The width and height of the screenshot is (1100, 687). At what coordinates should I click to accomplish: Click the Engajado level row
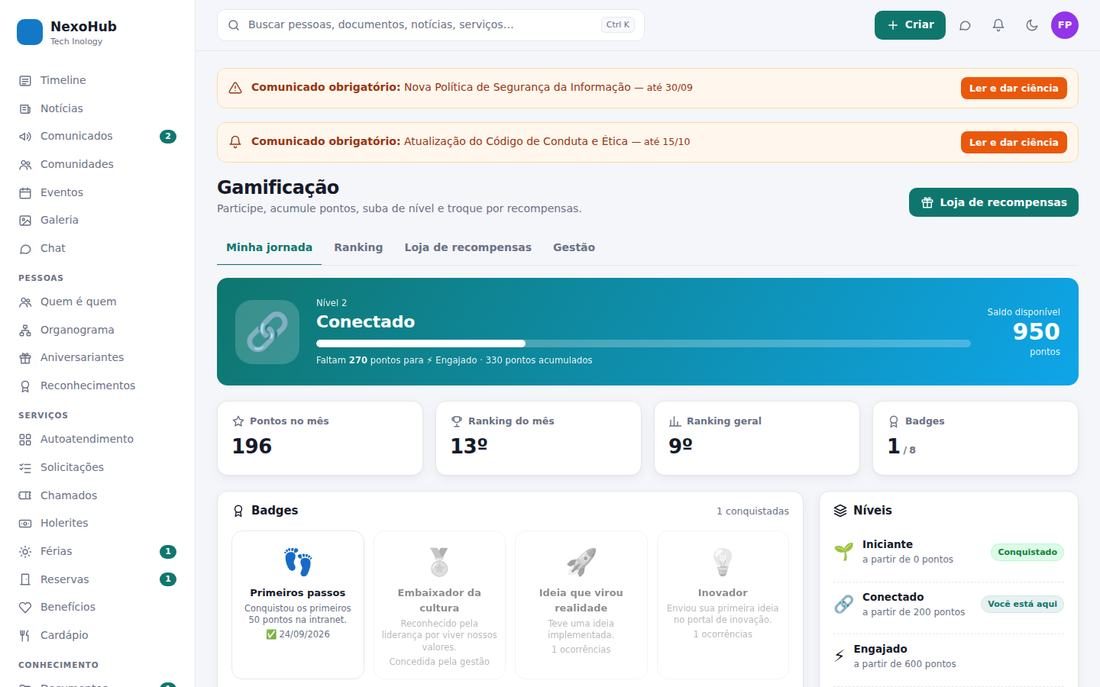point(948,657)
